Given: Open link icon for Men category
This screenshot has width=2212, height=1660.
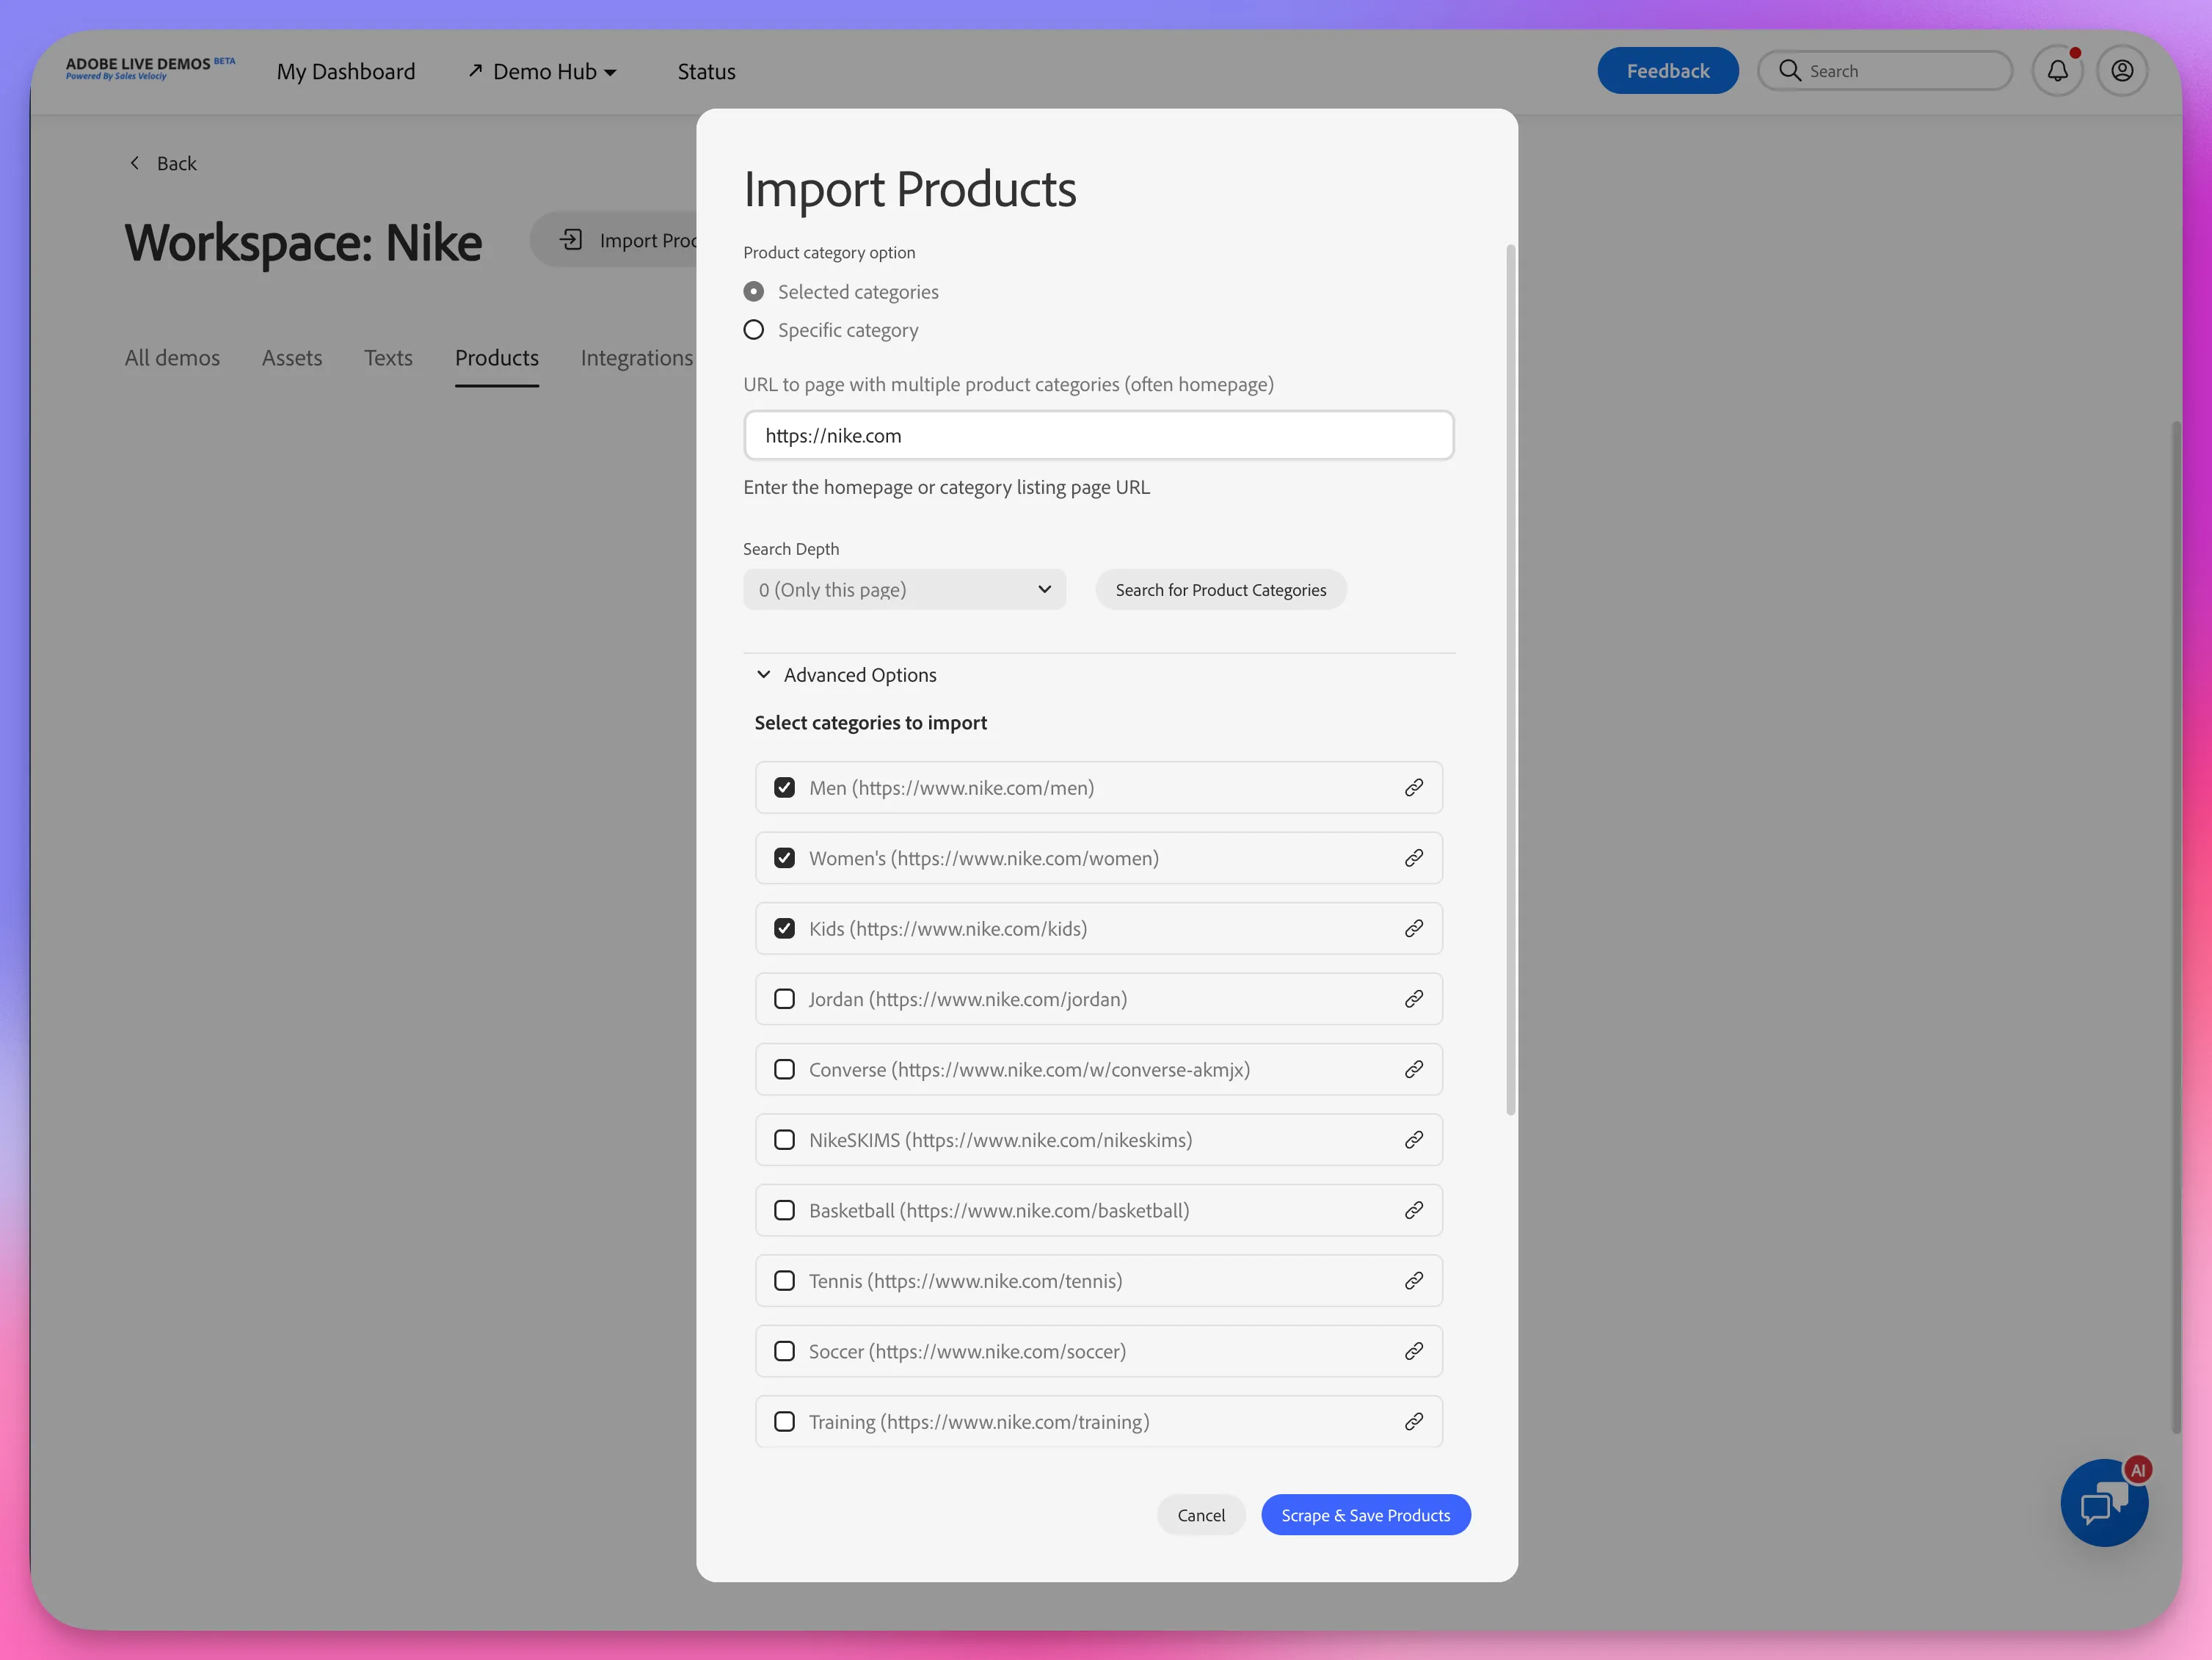Looking at the screenshot, I should (x=1413, y=788).
